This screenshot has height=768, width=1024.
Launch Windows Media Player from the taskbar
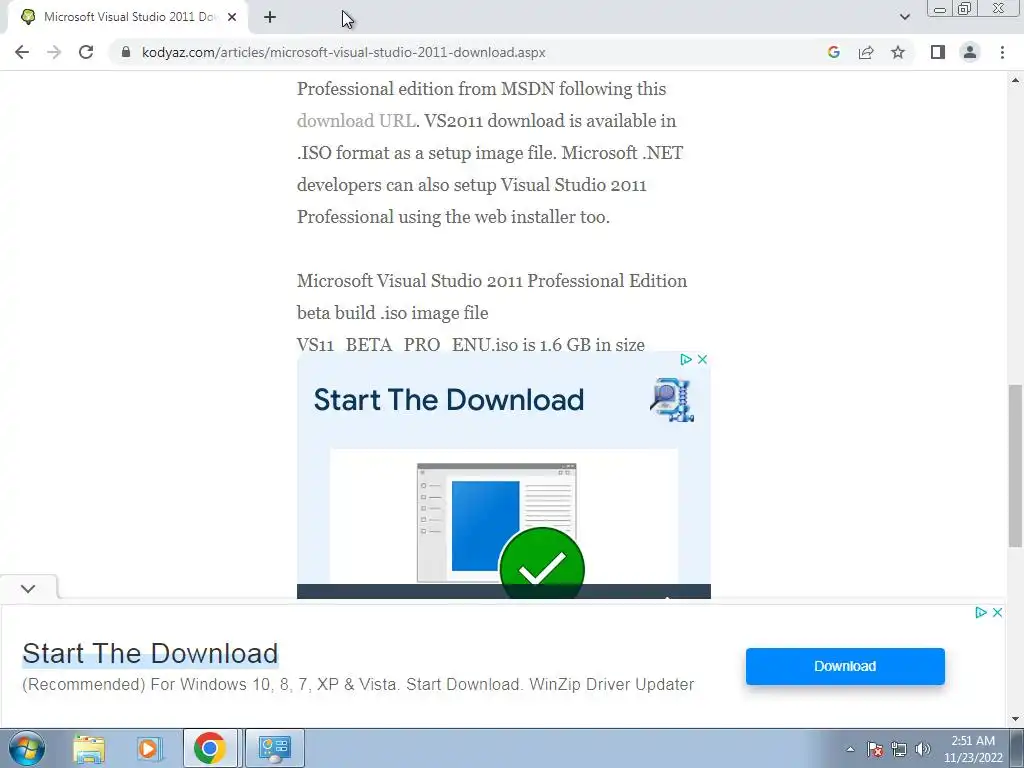148,748
